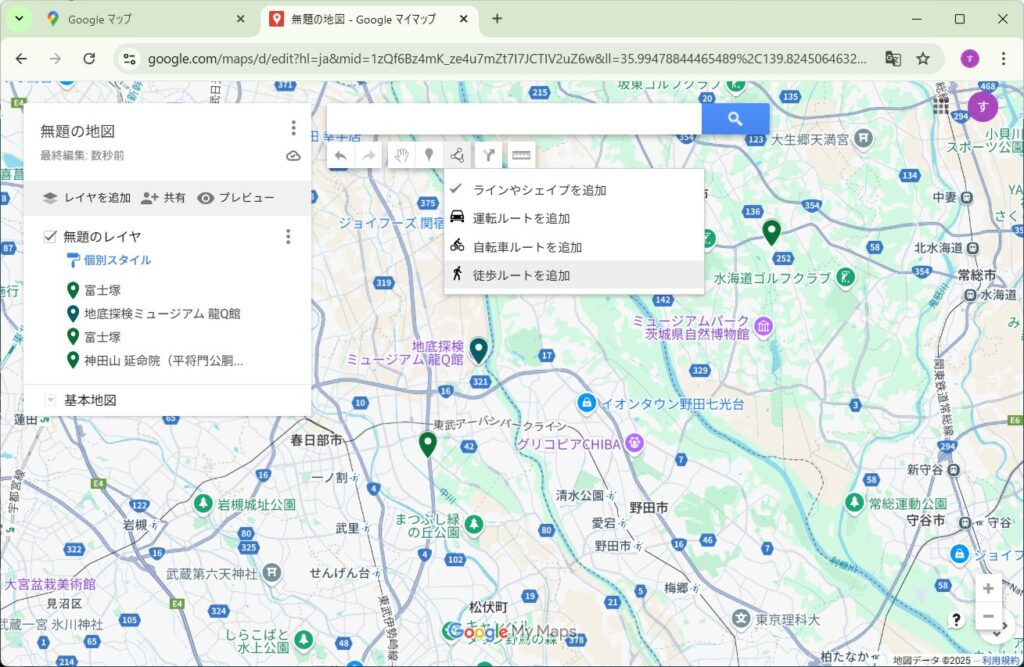Viewport: 1024px width, 667px height.
Task: Click the add directions tool icon
Action: [488, 155]
